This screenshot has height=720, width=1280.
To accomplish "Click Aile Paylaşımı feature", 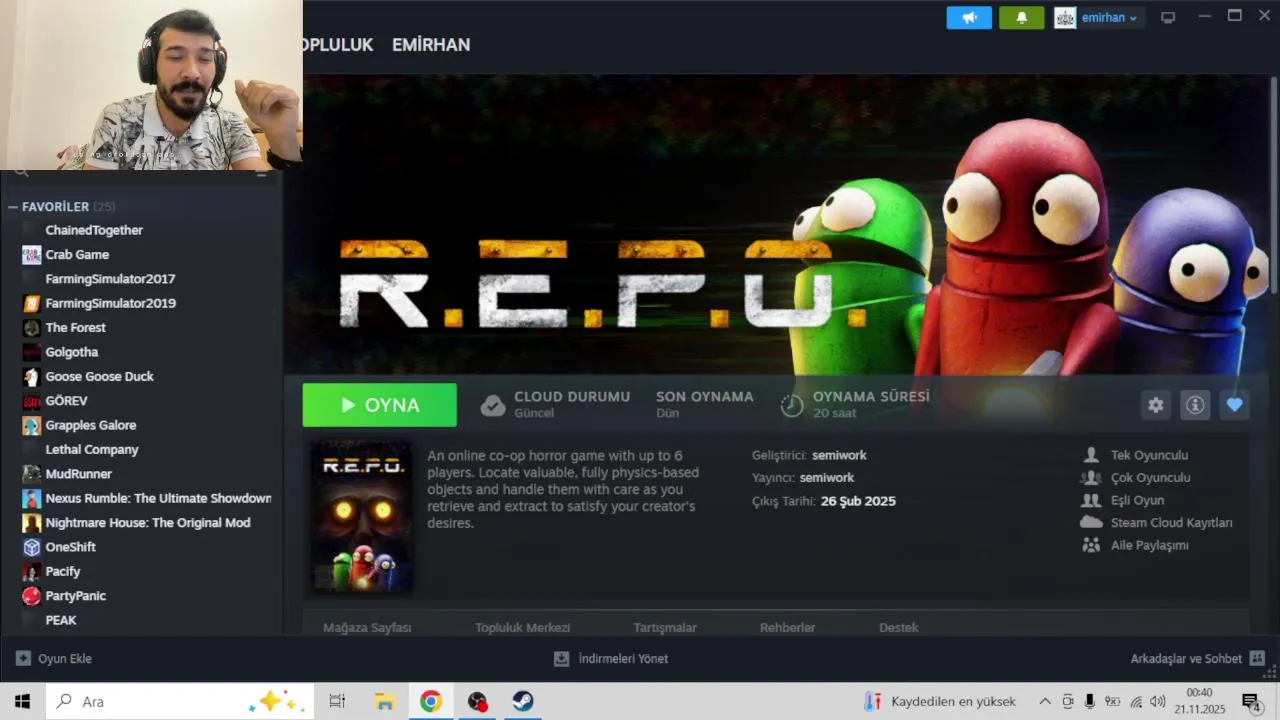I will click(x=1149, y=545).
